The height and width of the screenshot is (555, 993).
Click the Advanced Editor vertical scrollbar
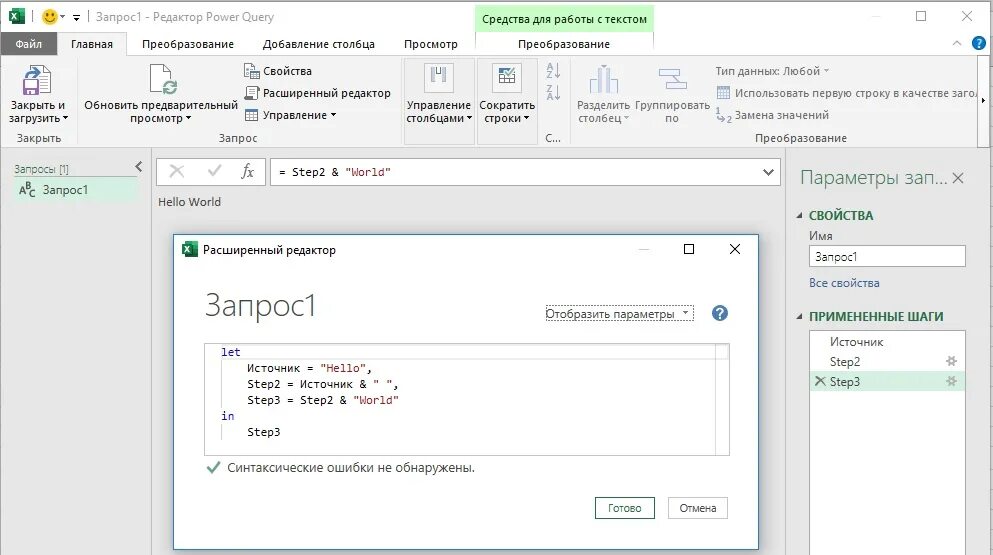tap(722, 399)
